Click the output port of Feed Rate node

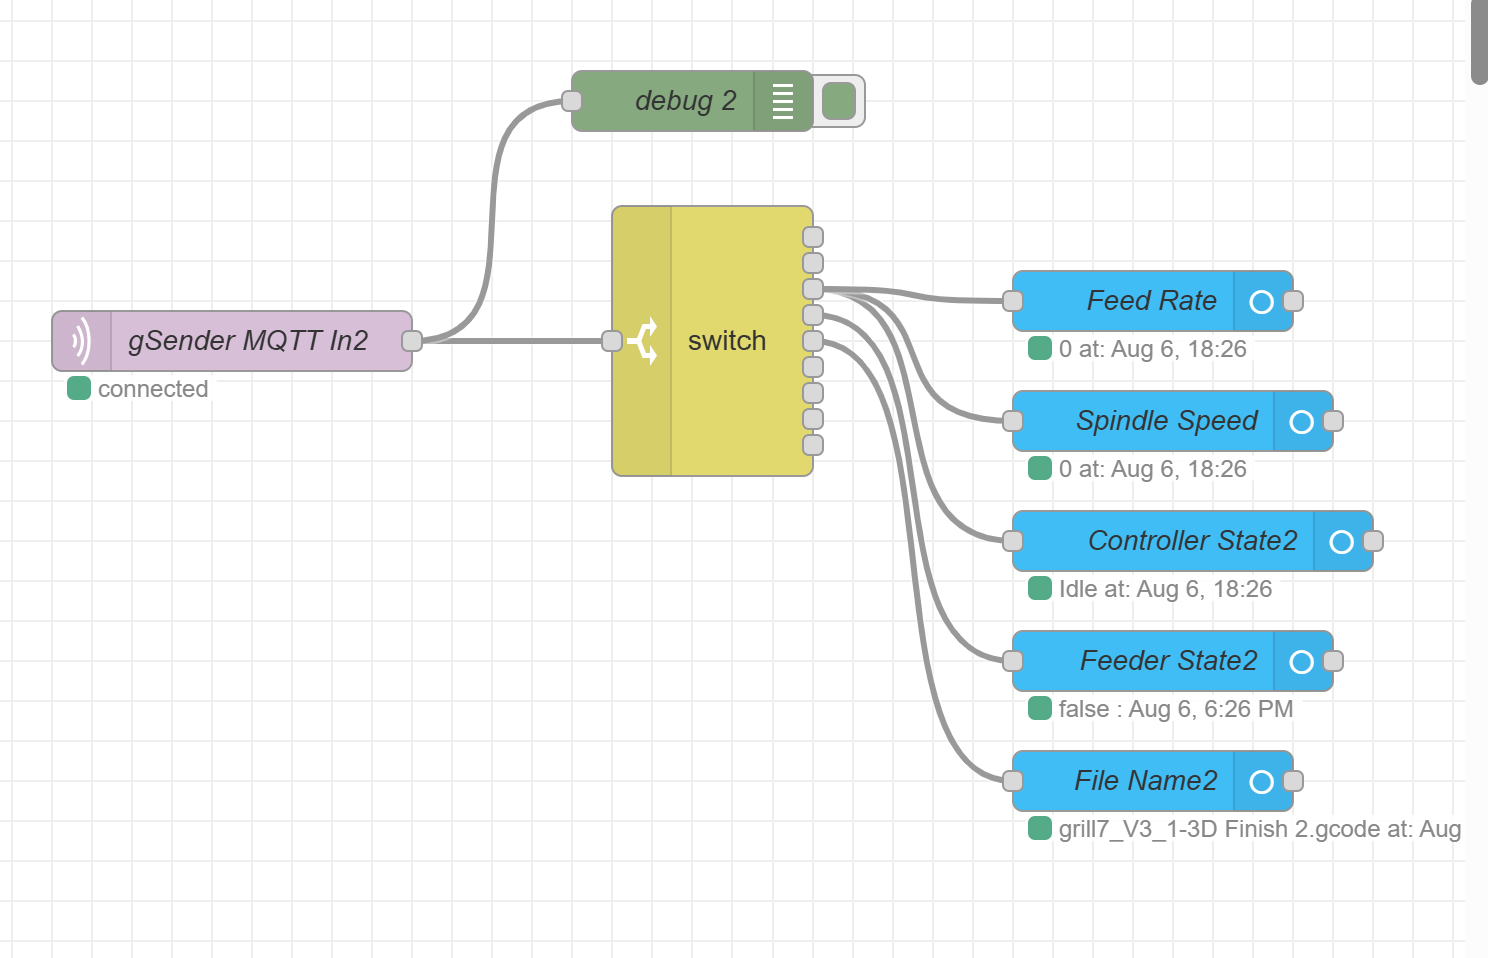(1293, 301)
